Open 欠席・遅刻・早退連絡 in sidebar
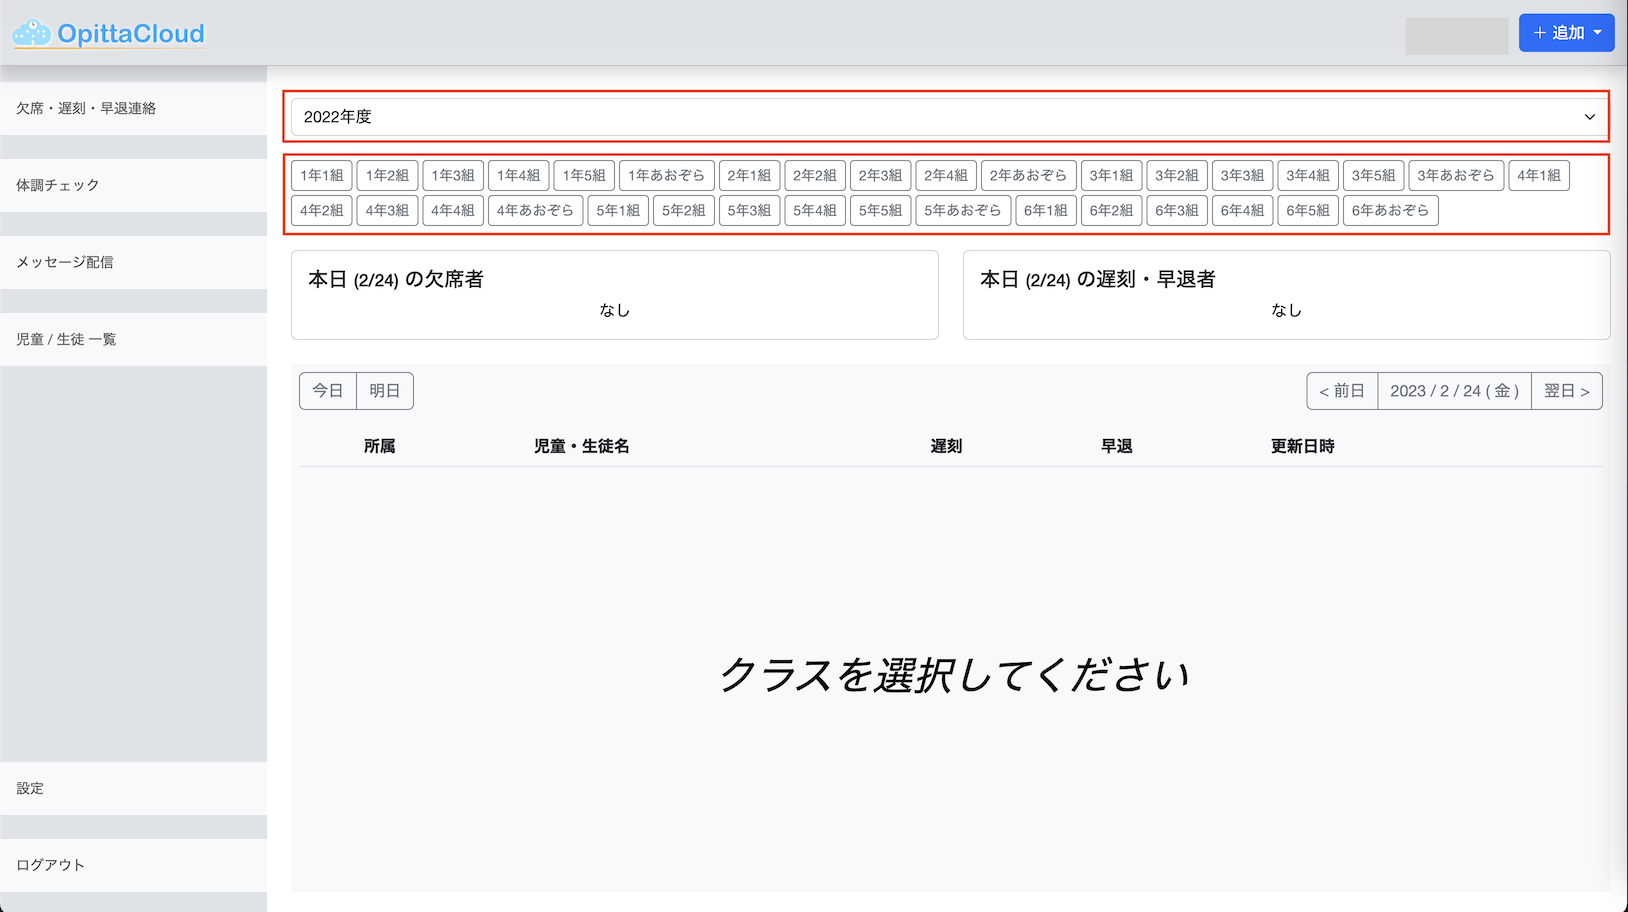The width and height of the screenshot is (1628, 912). point(133,108)
